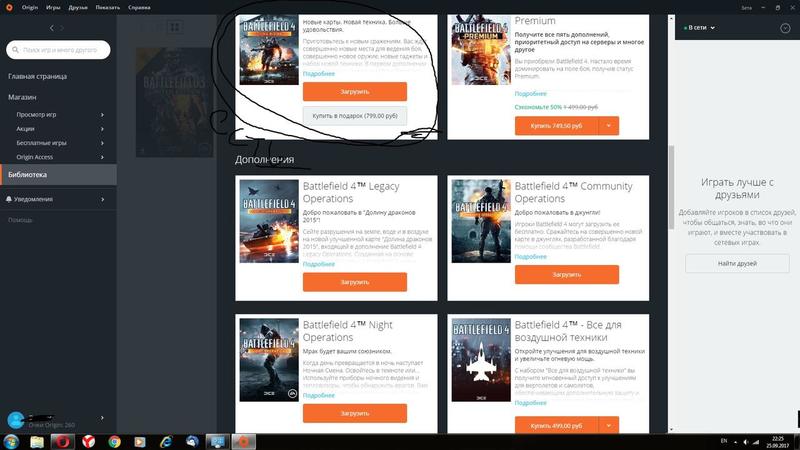This screenshot has height=450, width=800.
Task: Open Google Chrome from the taskbar
Action: pos(114,442)
